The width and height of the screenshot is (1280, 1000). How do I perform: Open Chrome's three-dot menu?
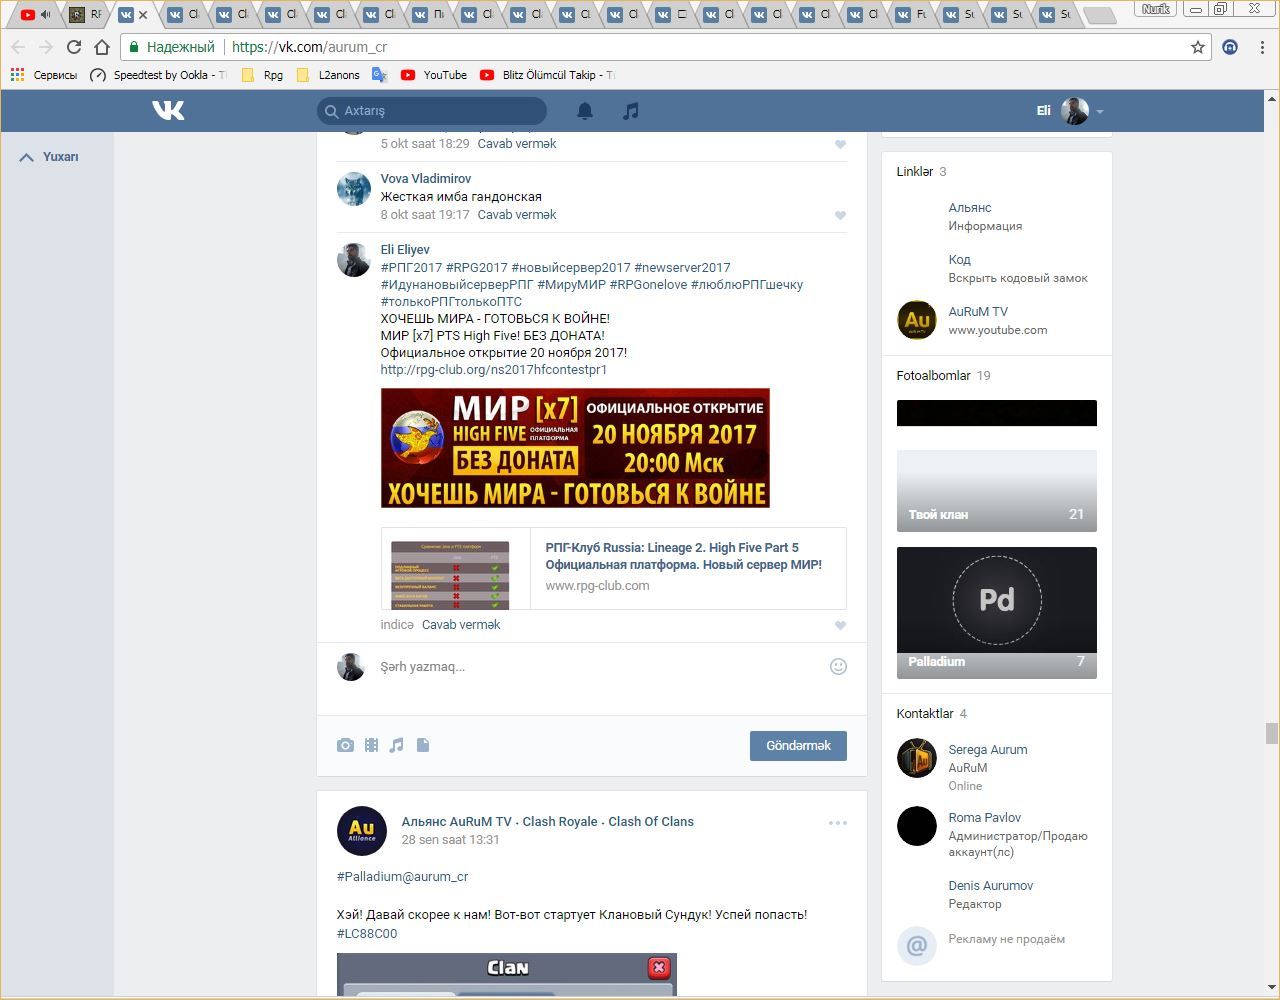point(1262,47)
